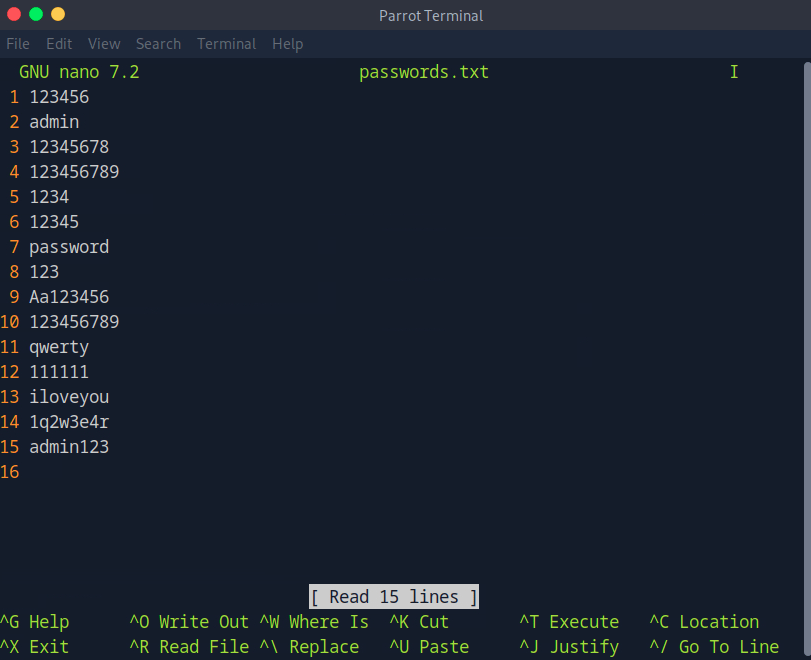Viewport: 811px width, 660px height.
Task: Open the Edit menu
Action: pyautogui.click(x=59, y=44)
